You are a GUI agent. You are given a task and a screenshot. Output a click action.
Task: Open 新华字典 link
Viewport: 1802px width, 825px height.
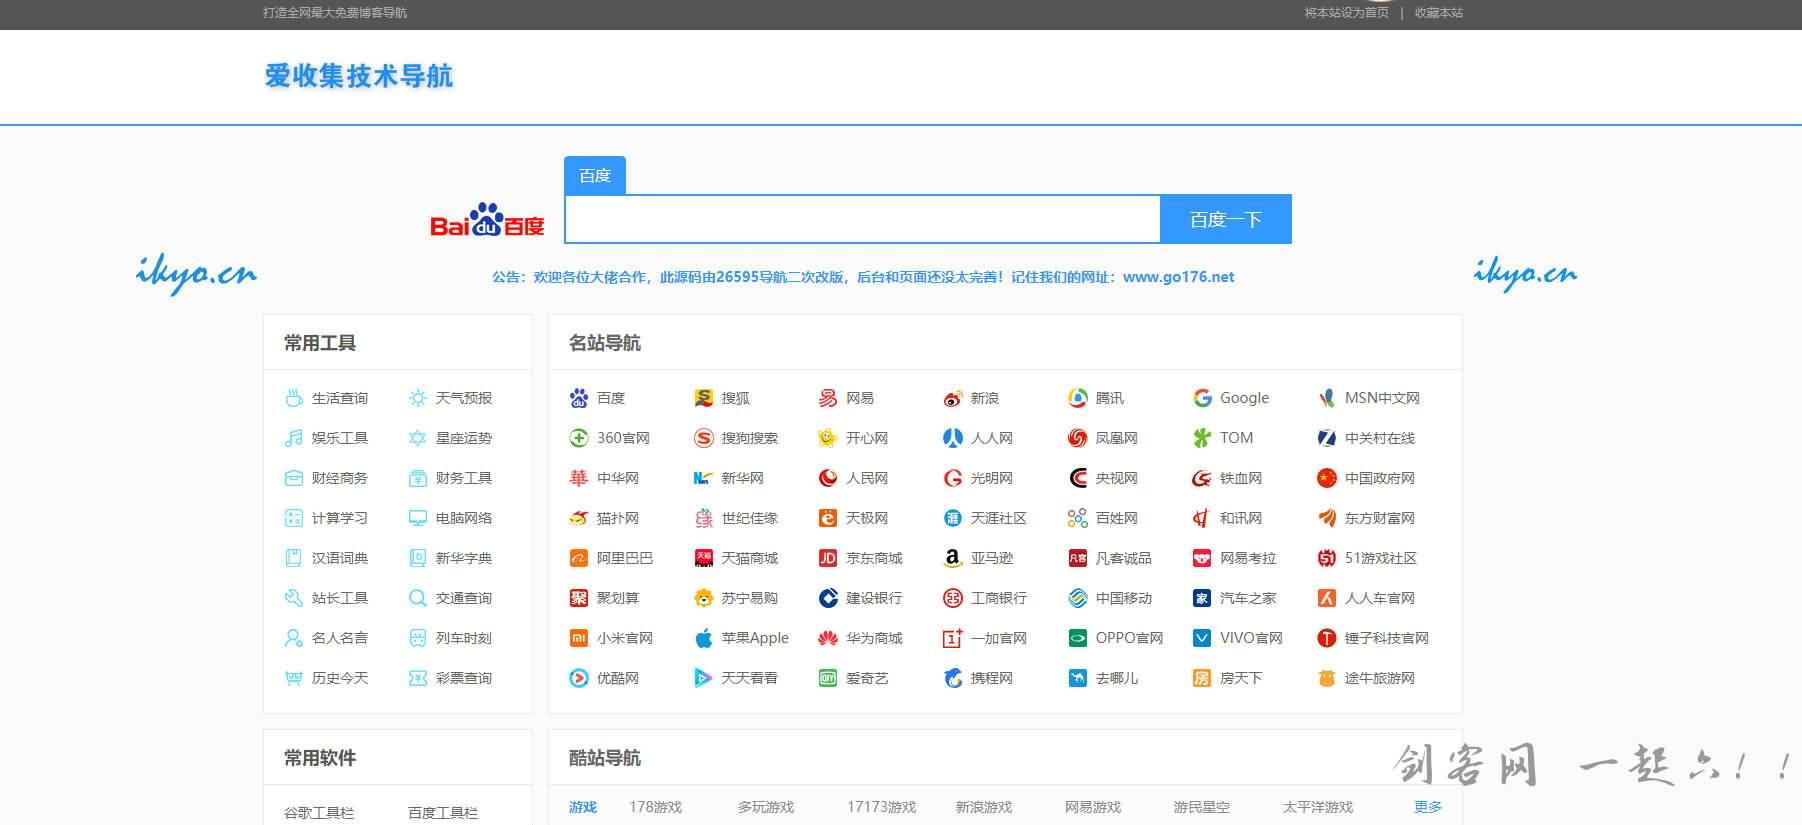pos(464,558)
